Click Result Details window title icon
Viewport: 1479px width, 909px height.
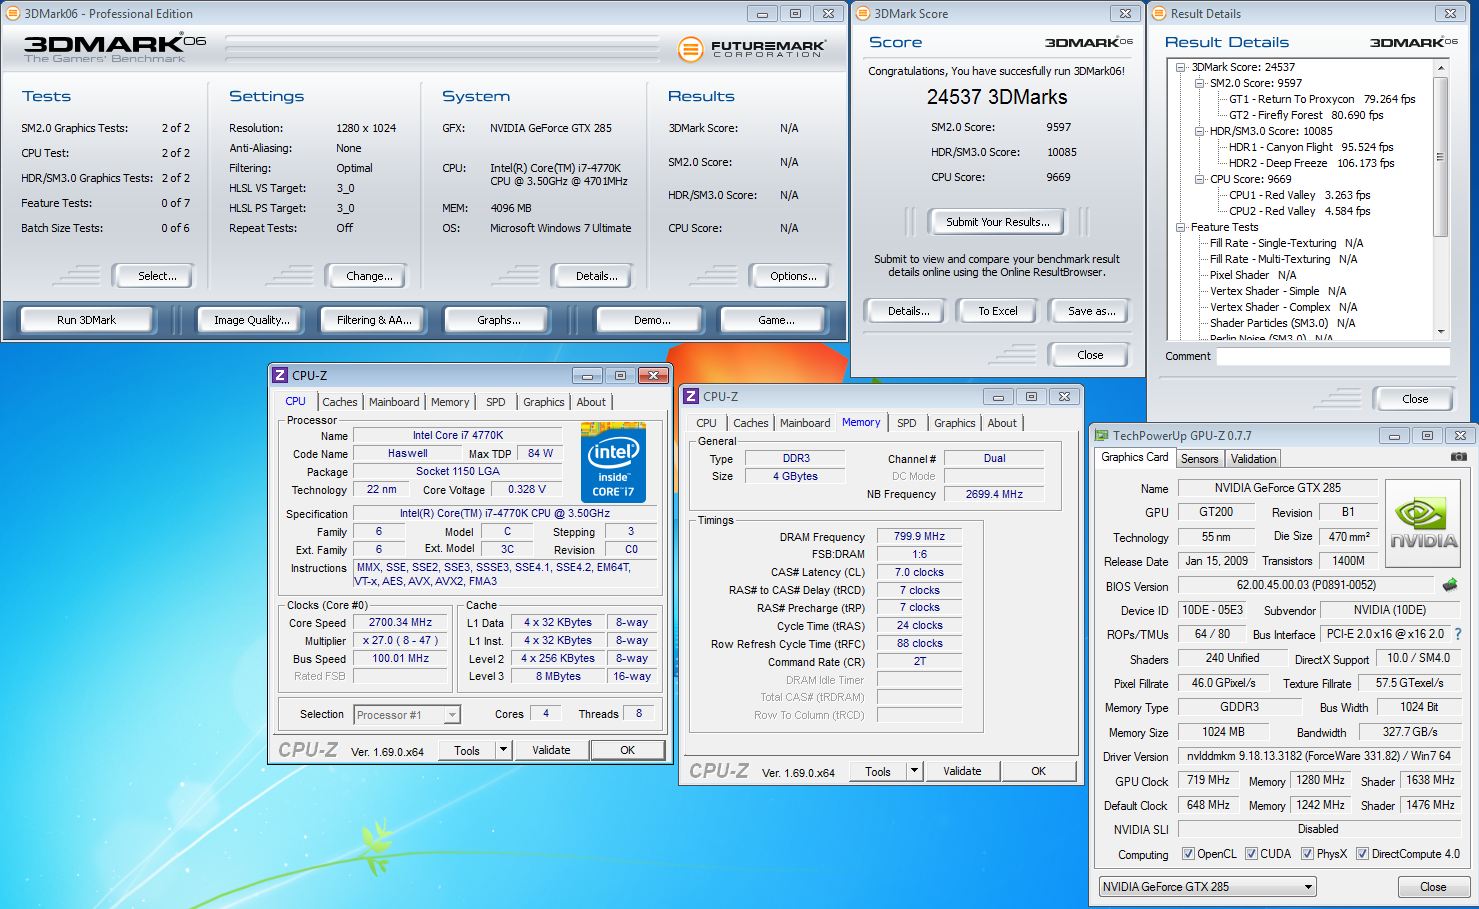[x=1160, y=14]
